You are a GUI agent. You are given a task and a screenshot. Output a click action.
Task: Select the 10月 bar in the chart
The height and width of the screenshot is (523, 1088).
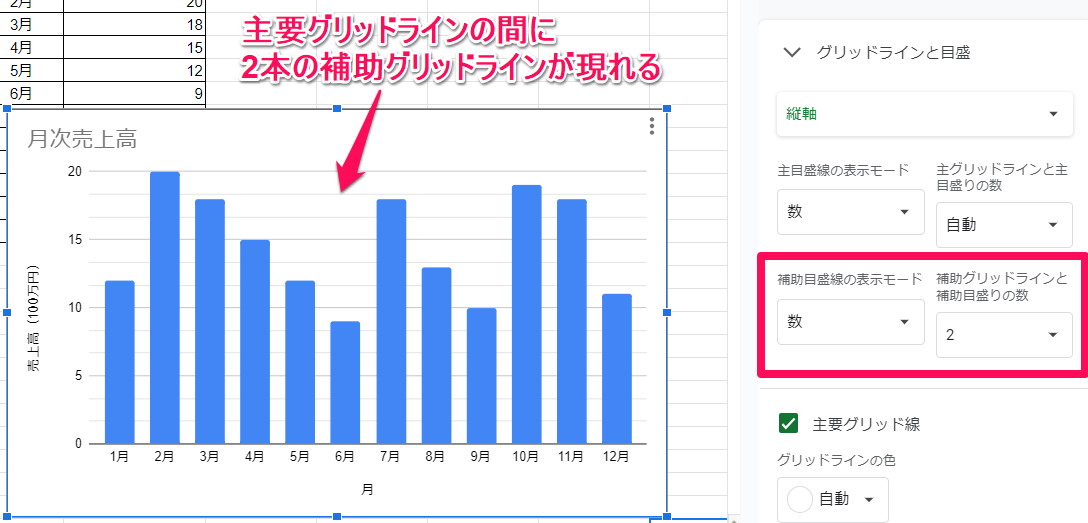tap(526, 314)
